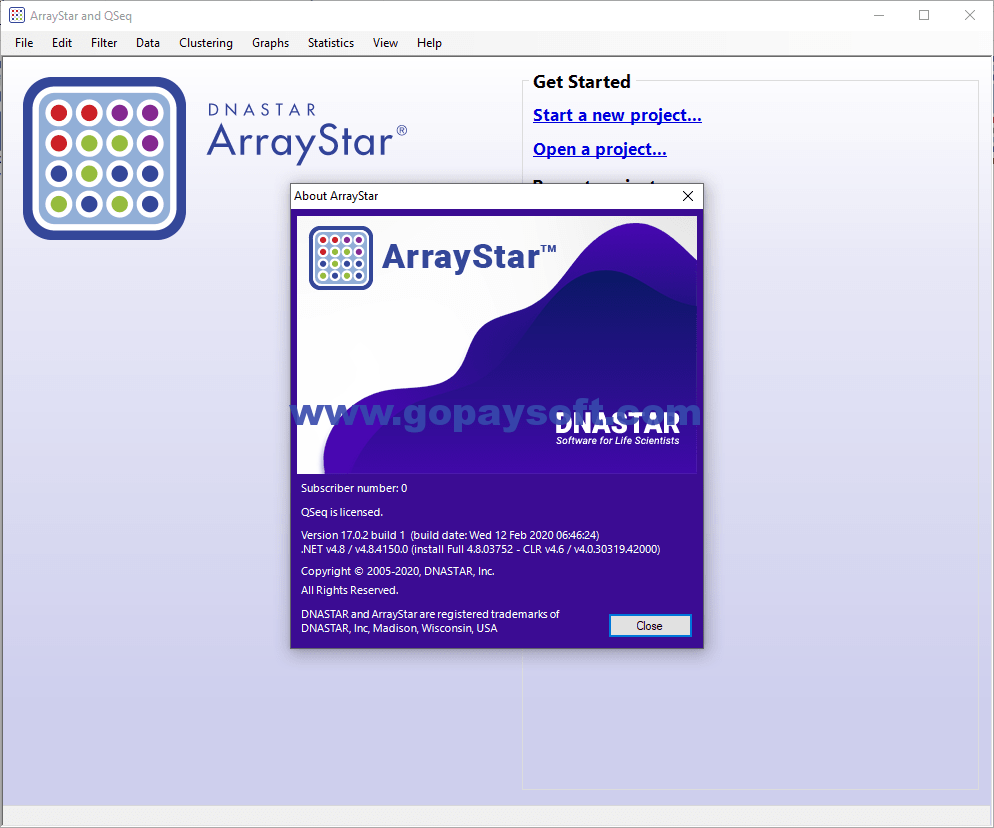Image resolution: width=994 pixels, height=828 pixels.
Task: Open the Help menu
Action: 429,43
